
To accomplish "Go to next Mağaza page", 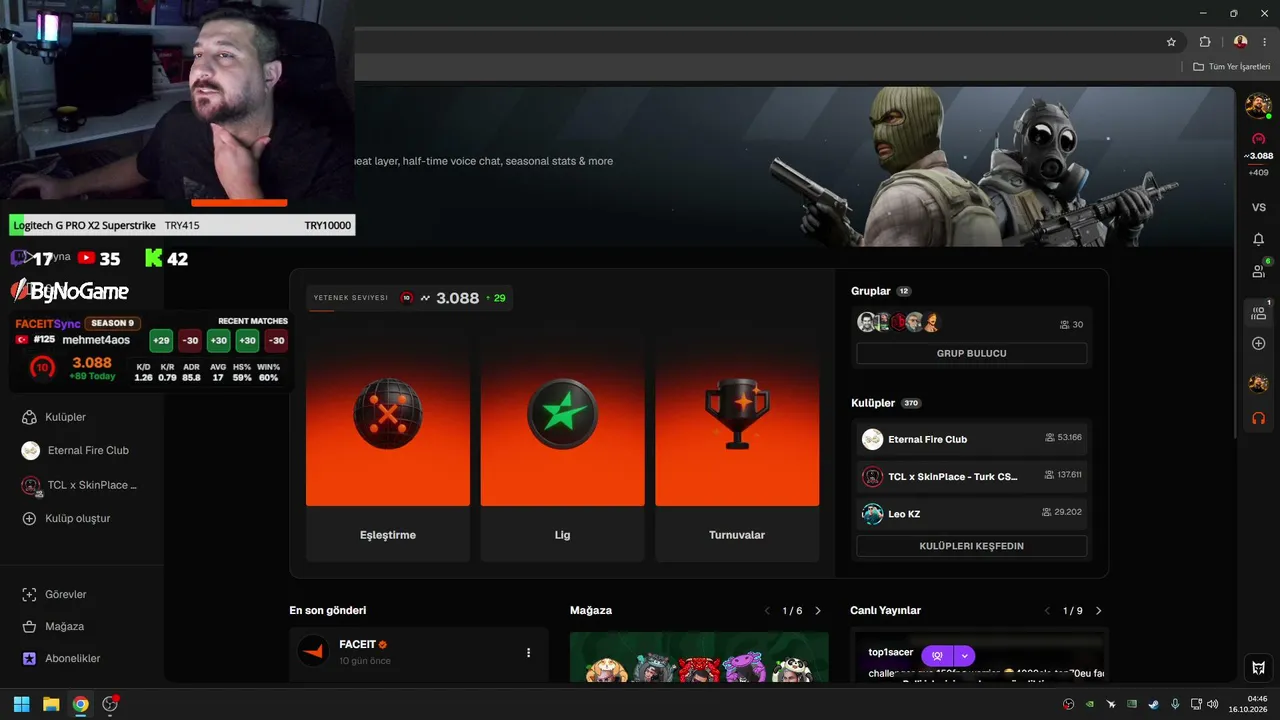I will [818, 611].
